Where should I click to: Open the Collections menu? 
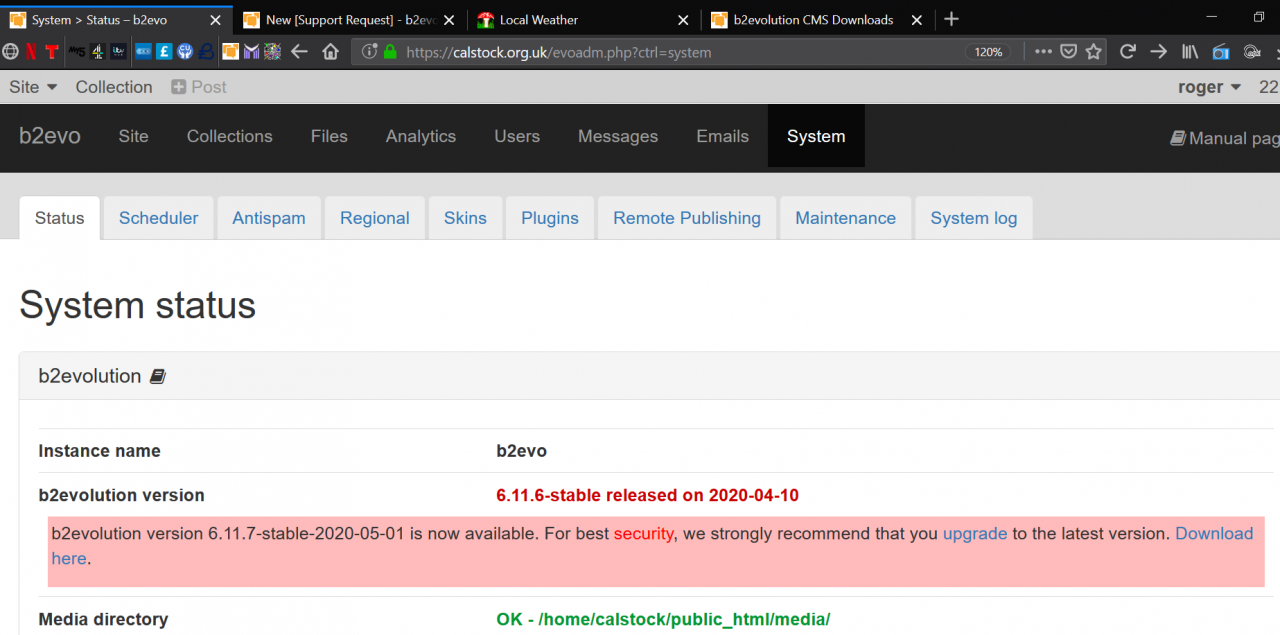point(229,136)
